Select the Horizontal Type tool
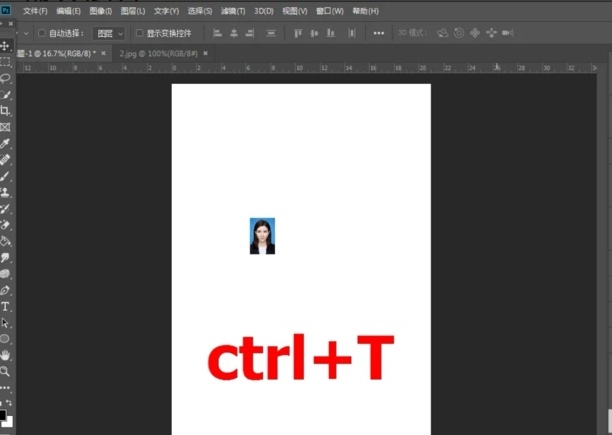 tap(6, 306)
